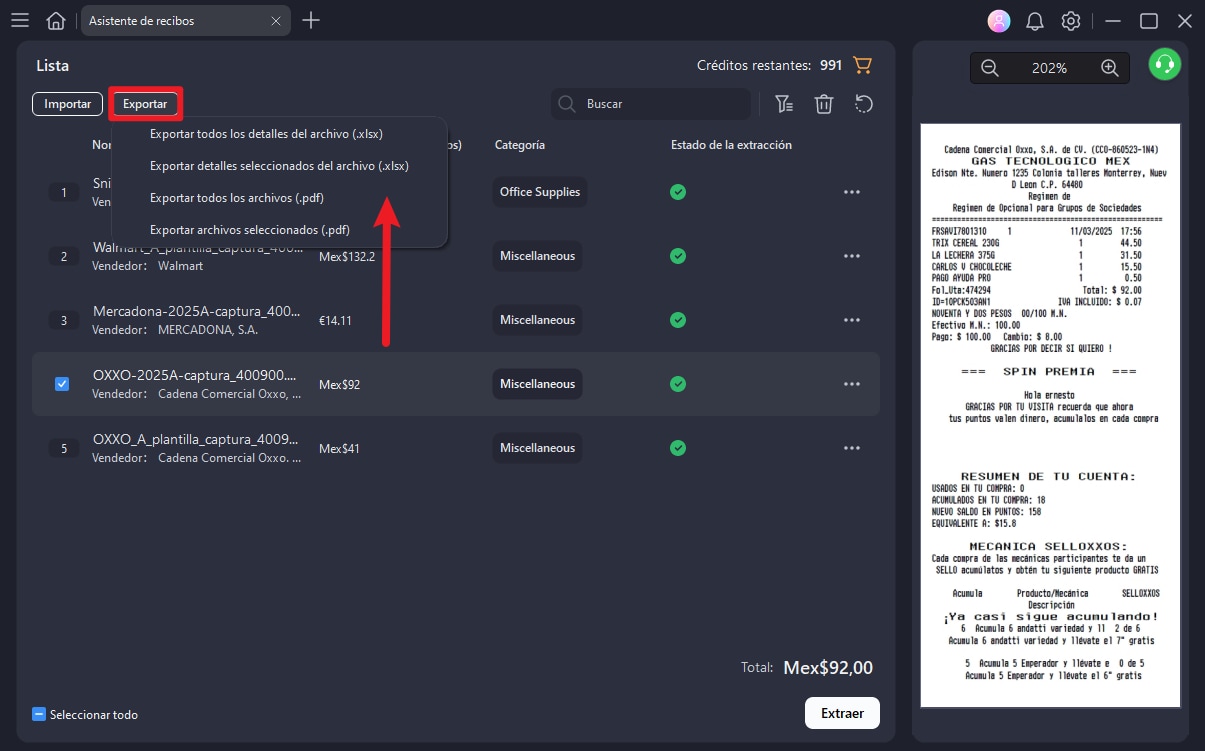Select 'Exportar detalles seleccionados del archivo (.xlsx)'
Viewport: 1205px width, 751px height.
pos(281,165)
